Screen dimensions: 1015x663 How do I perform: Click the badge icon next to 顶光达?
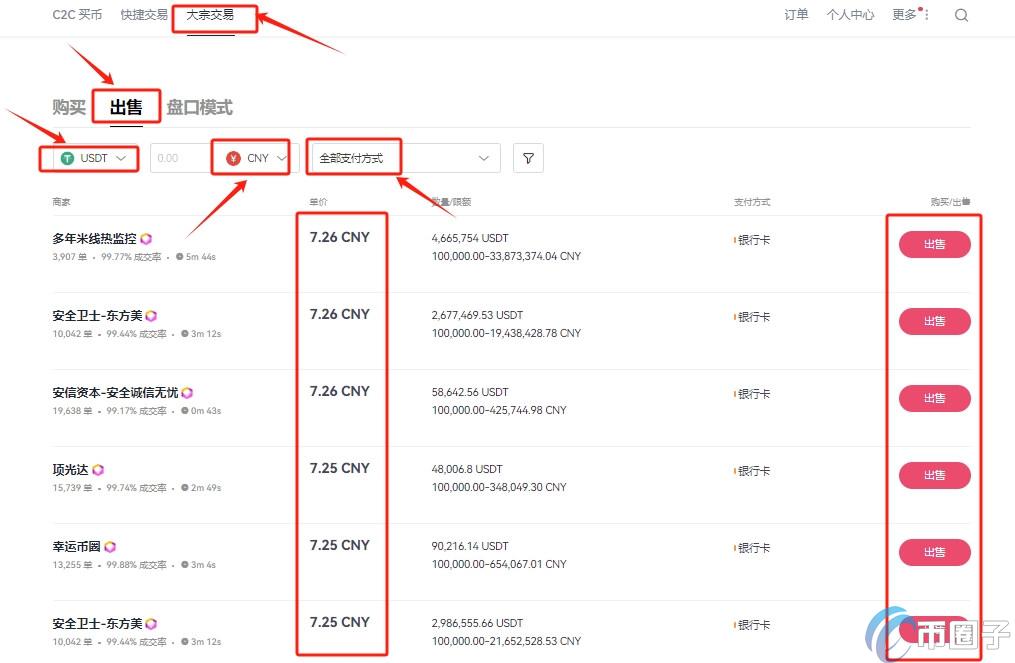click(x=98, y=470)
